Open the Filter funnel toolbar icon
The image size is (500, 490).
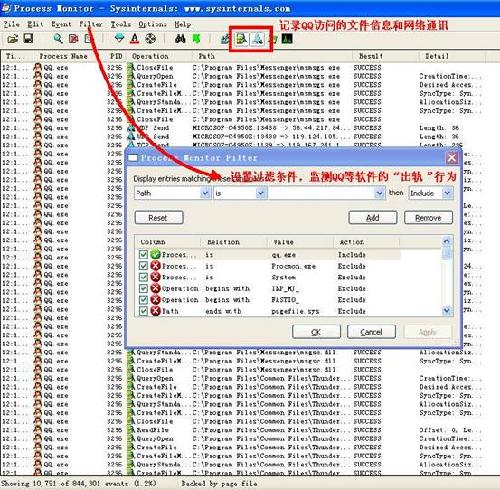coord(119,39)
